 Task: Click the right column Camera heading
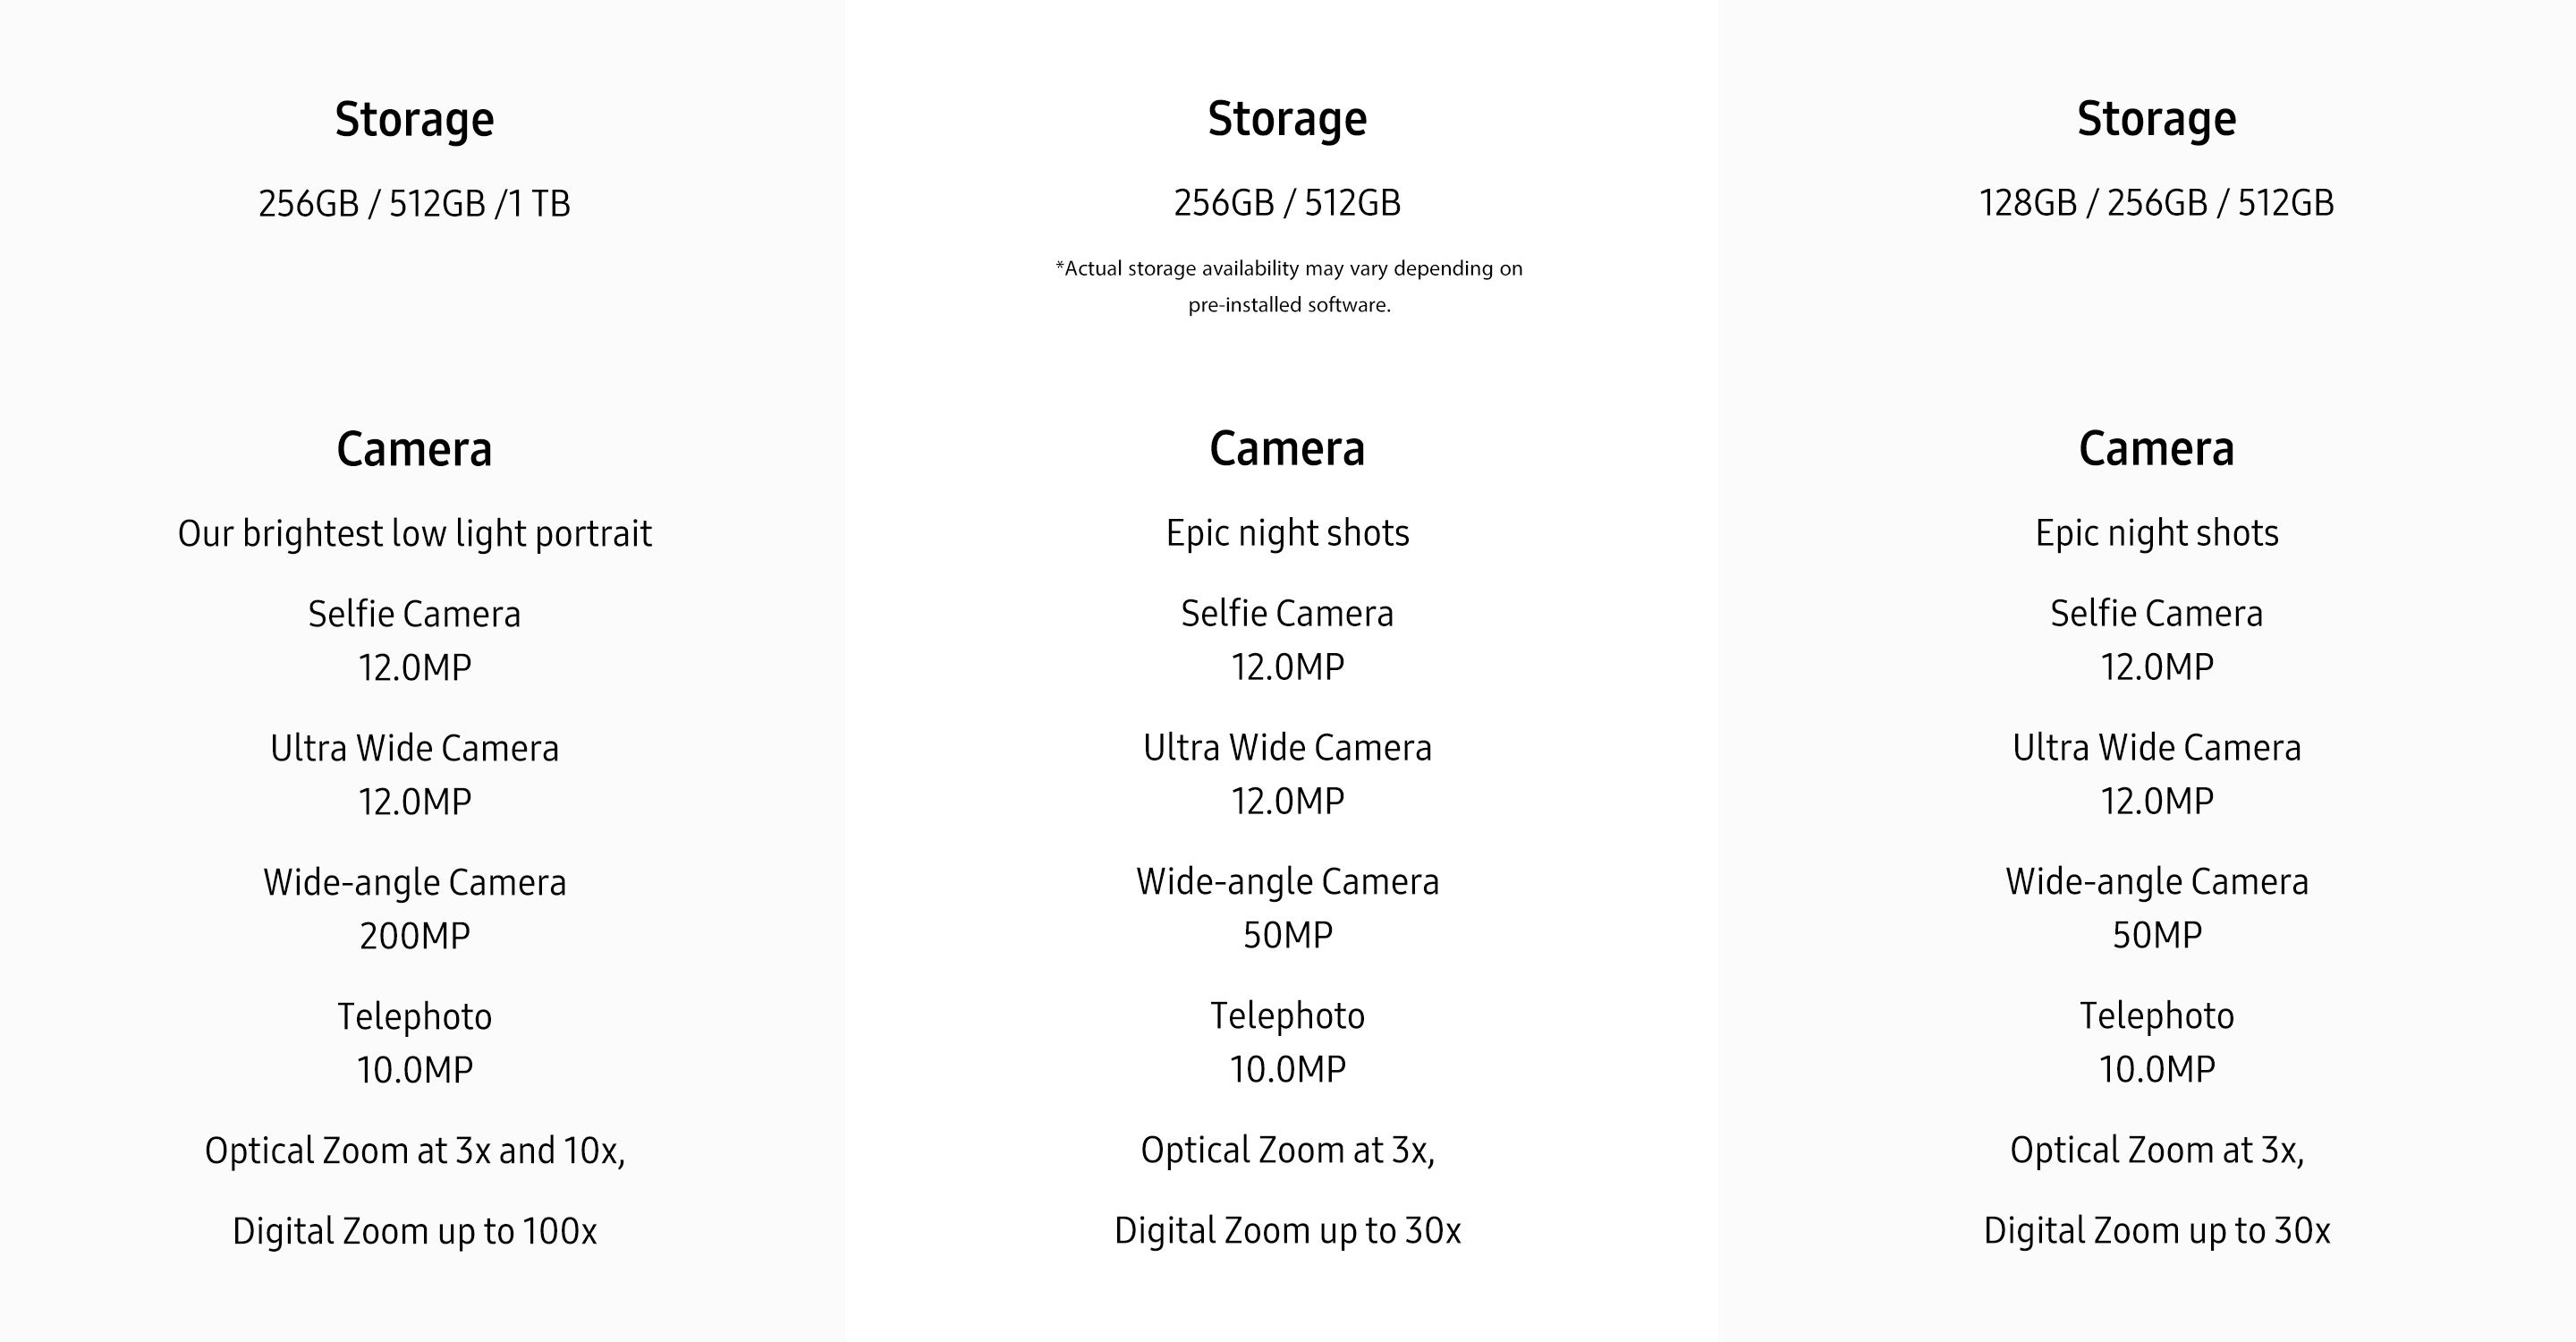pyautogui.click(x=2156, y=448)
